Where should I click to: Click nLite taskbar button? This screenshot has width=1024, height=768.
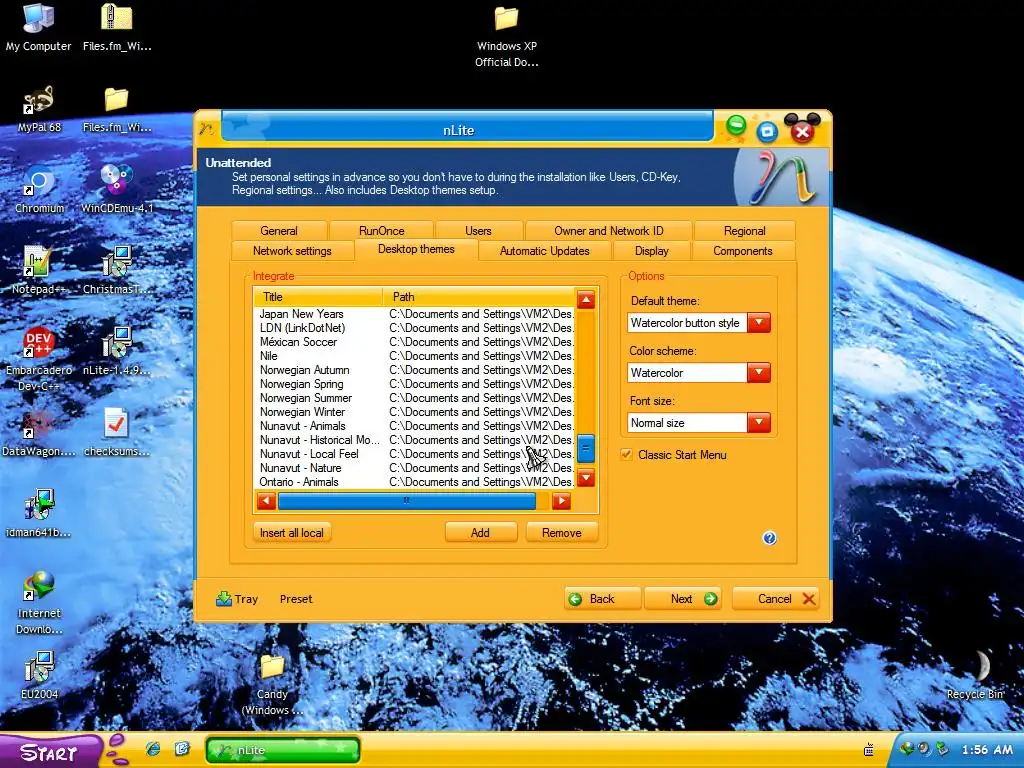pos(283,750)
